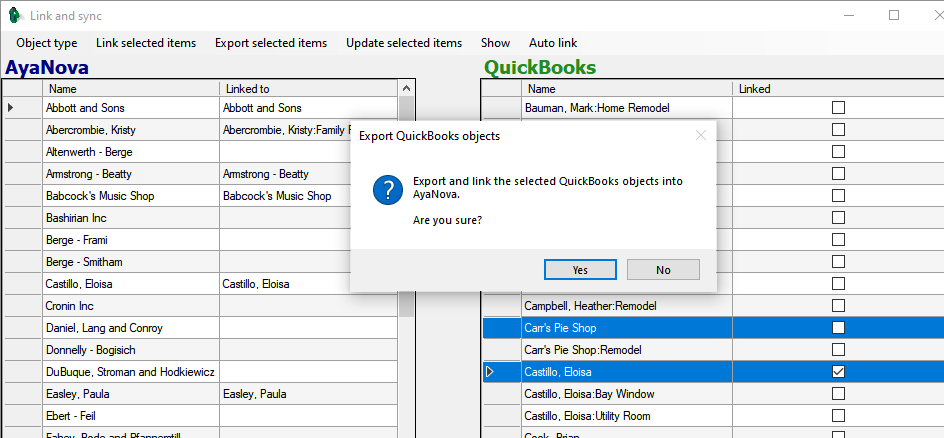Image resolution: width=944 pixels, height=438 pixels.
Task: Select Cronin Inc in the AyaNova list
Action: 131,306
